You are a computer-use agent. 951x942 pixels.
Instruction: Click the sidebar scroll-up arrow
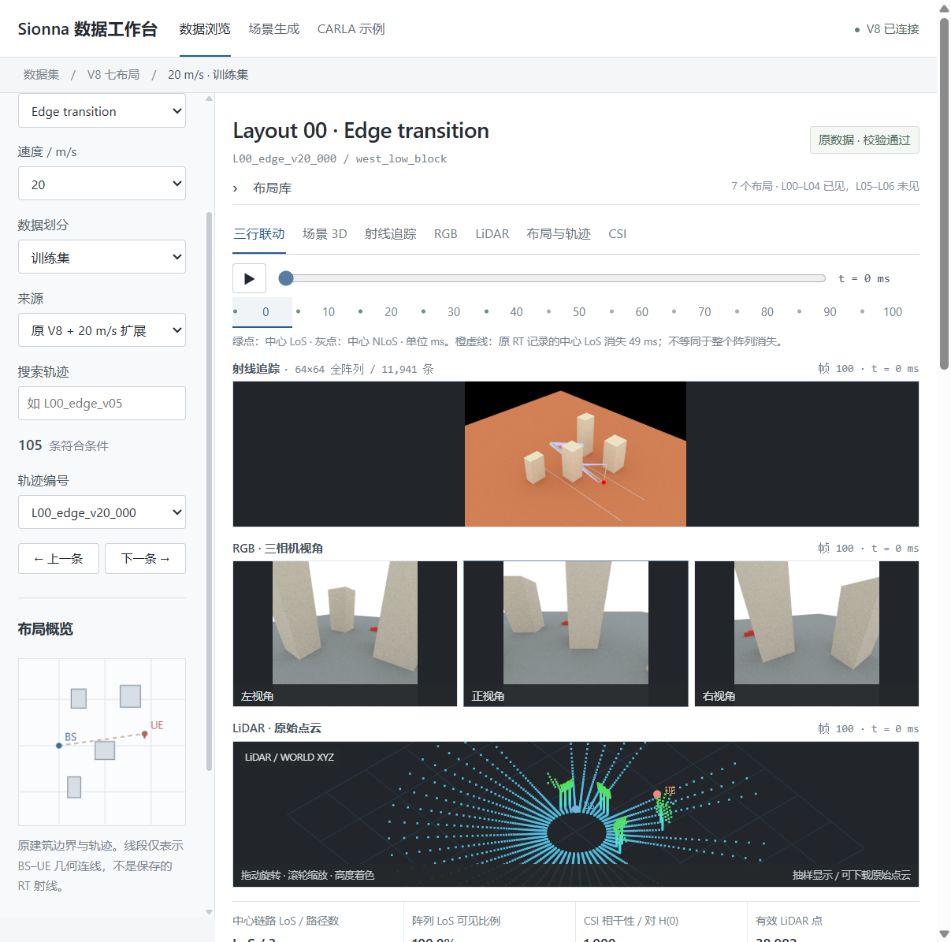point(209,98)
